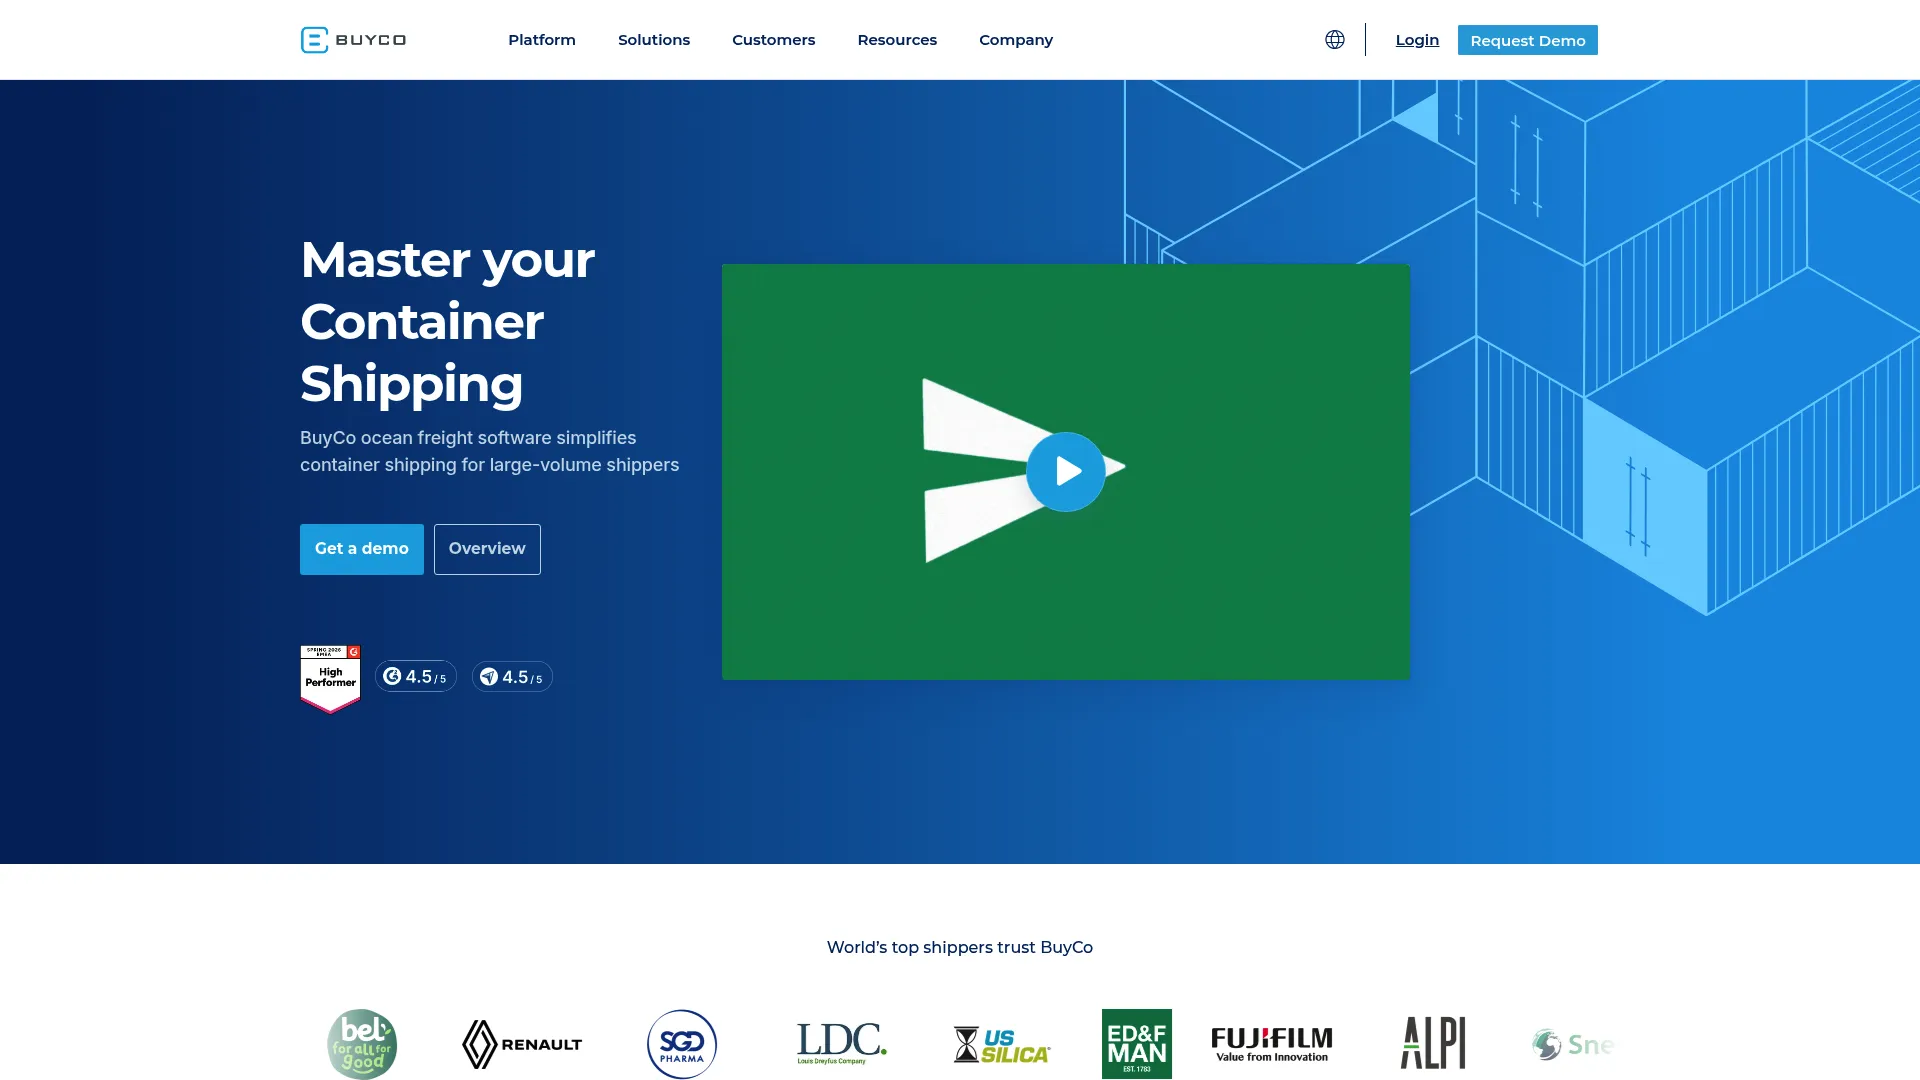1920x1080 pixels.
Task: Click the SGD Pharma customer logo
Action: 682,1044
